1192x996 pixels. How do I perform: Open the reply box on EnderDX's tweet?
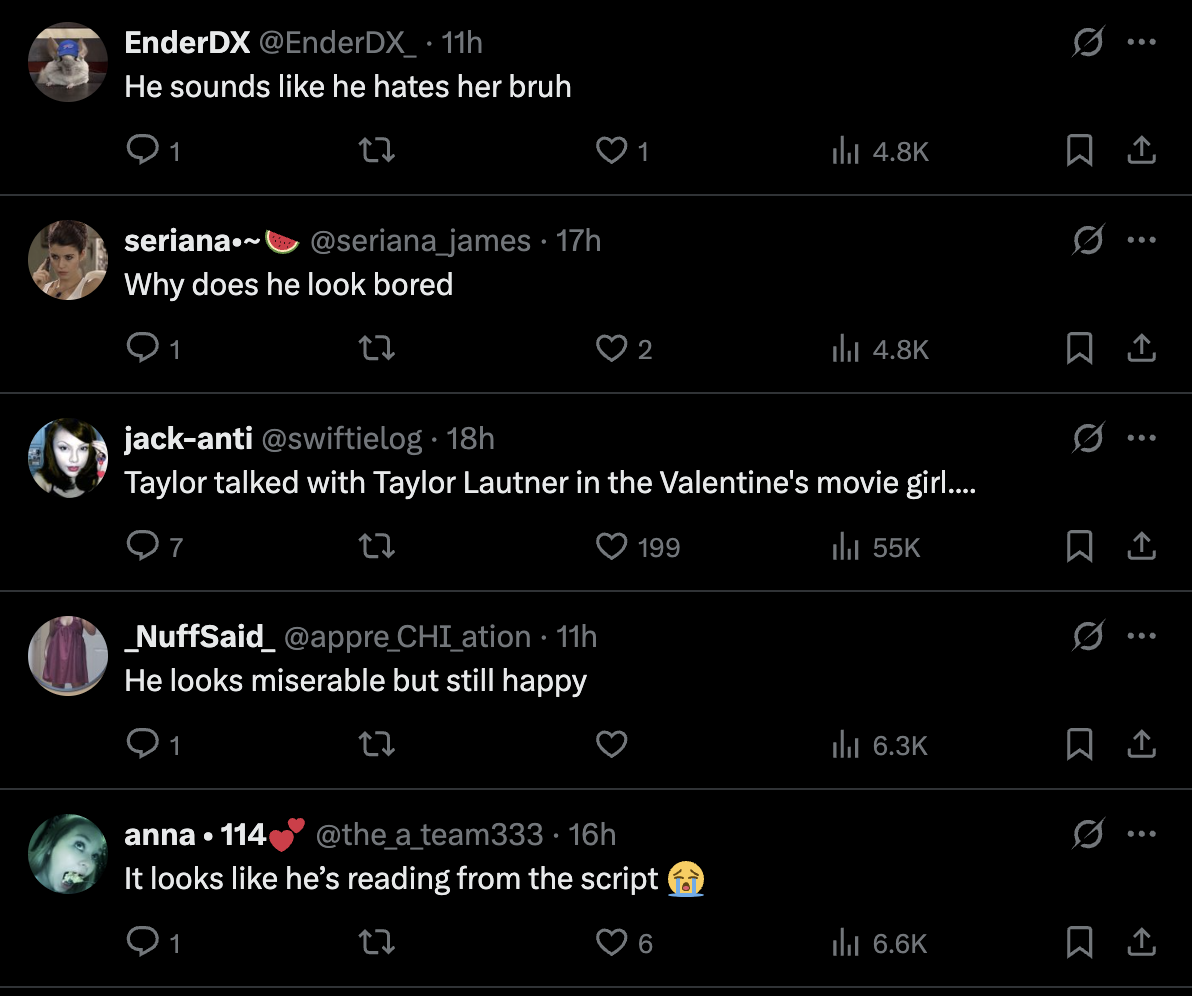143,150
